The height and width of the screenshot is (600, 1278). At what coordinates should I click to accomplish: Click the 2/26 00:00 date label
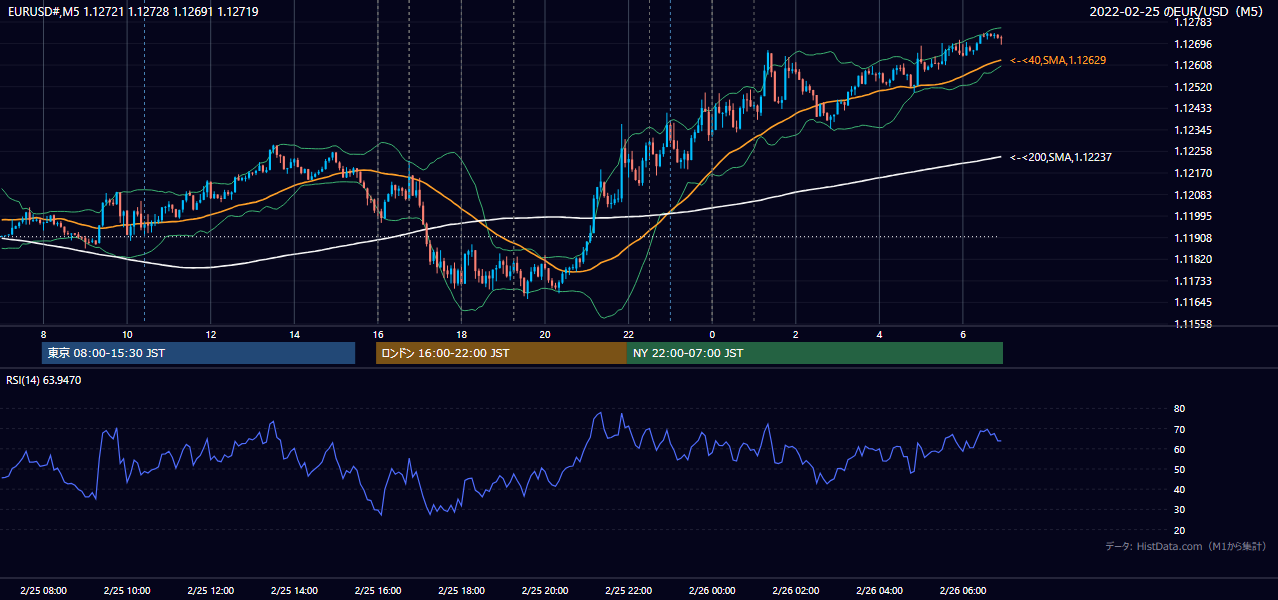(712, 590)
